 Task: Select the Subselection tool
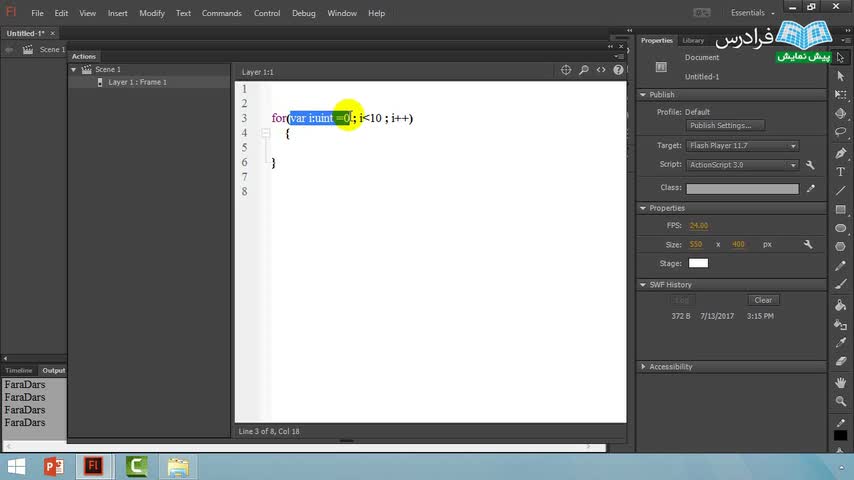pos(840,76)
